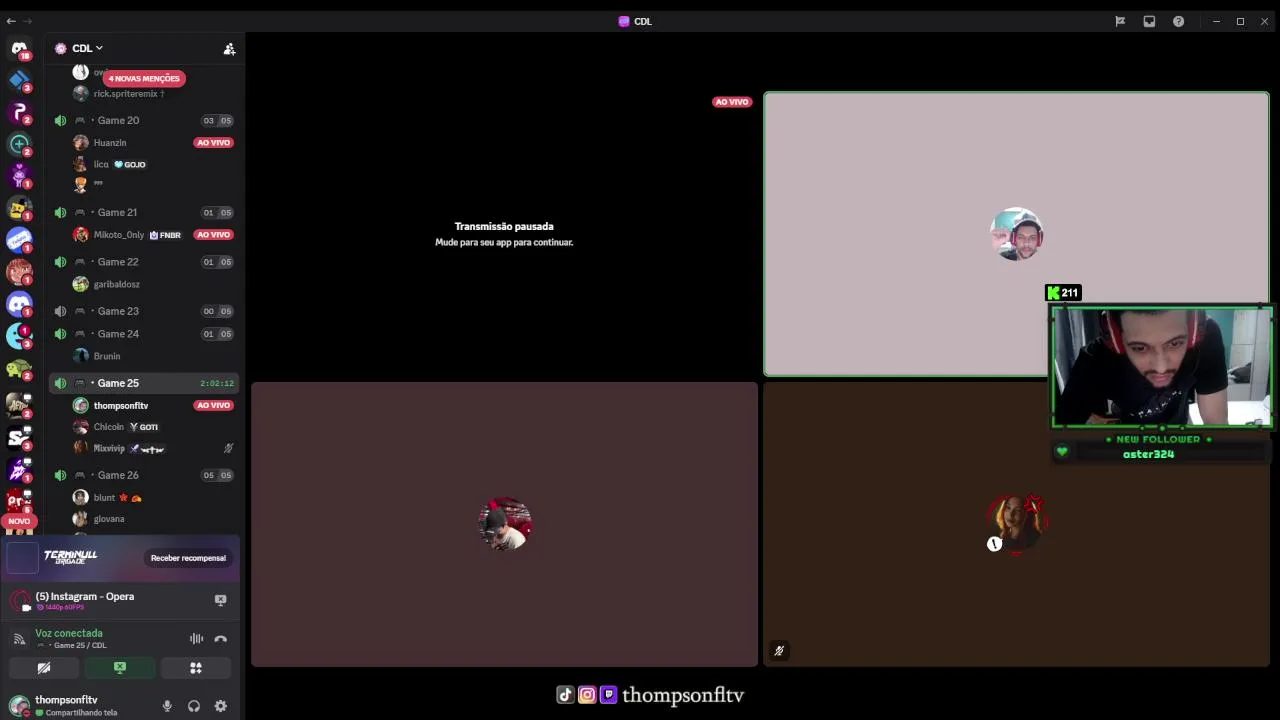This screenshot has height=720, width=1280.
Task: Open the white S server icon
Action: pyautogui.click(x=19, y=437)
